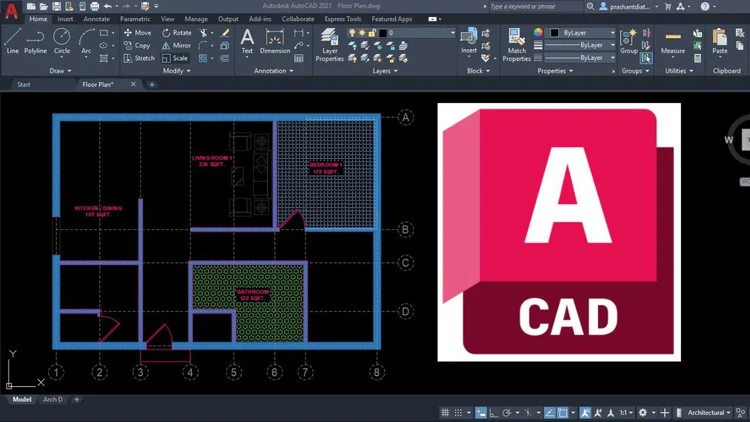Click the new drawing tab plus button
This screenshot has height=422, width=750.
[x=152, y=85]
